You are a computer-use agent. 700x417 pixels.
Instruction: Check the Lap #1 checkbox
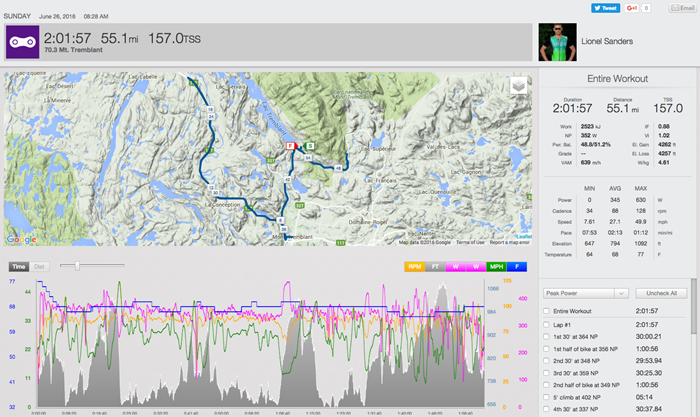pos(546,325)
